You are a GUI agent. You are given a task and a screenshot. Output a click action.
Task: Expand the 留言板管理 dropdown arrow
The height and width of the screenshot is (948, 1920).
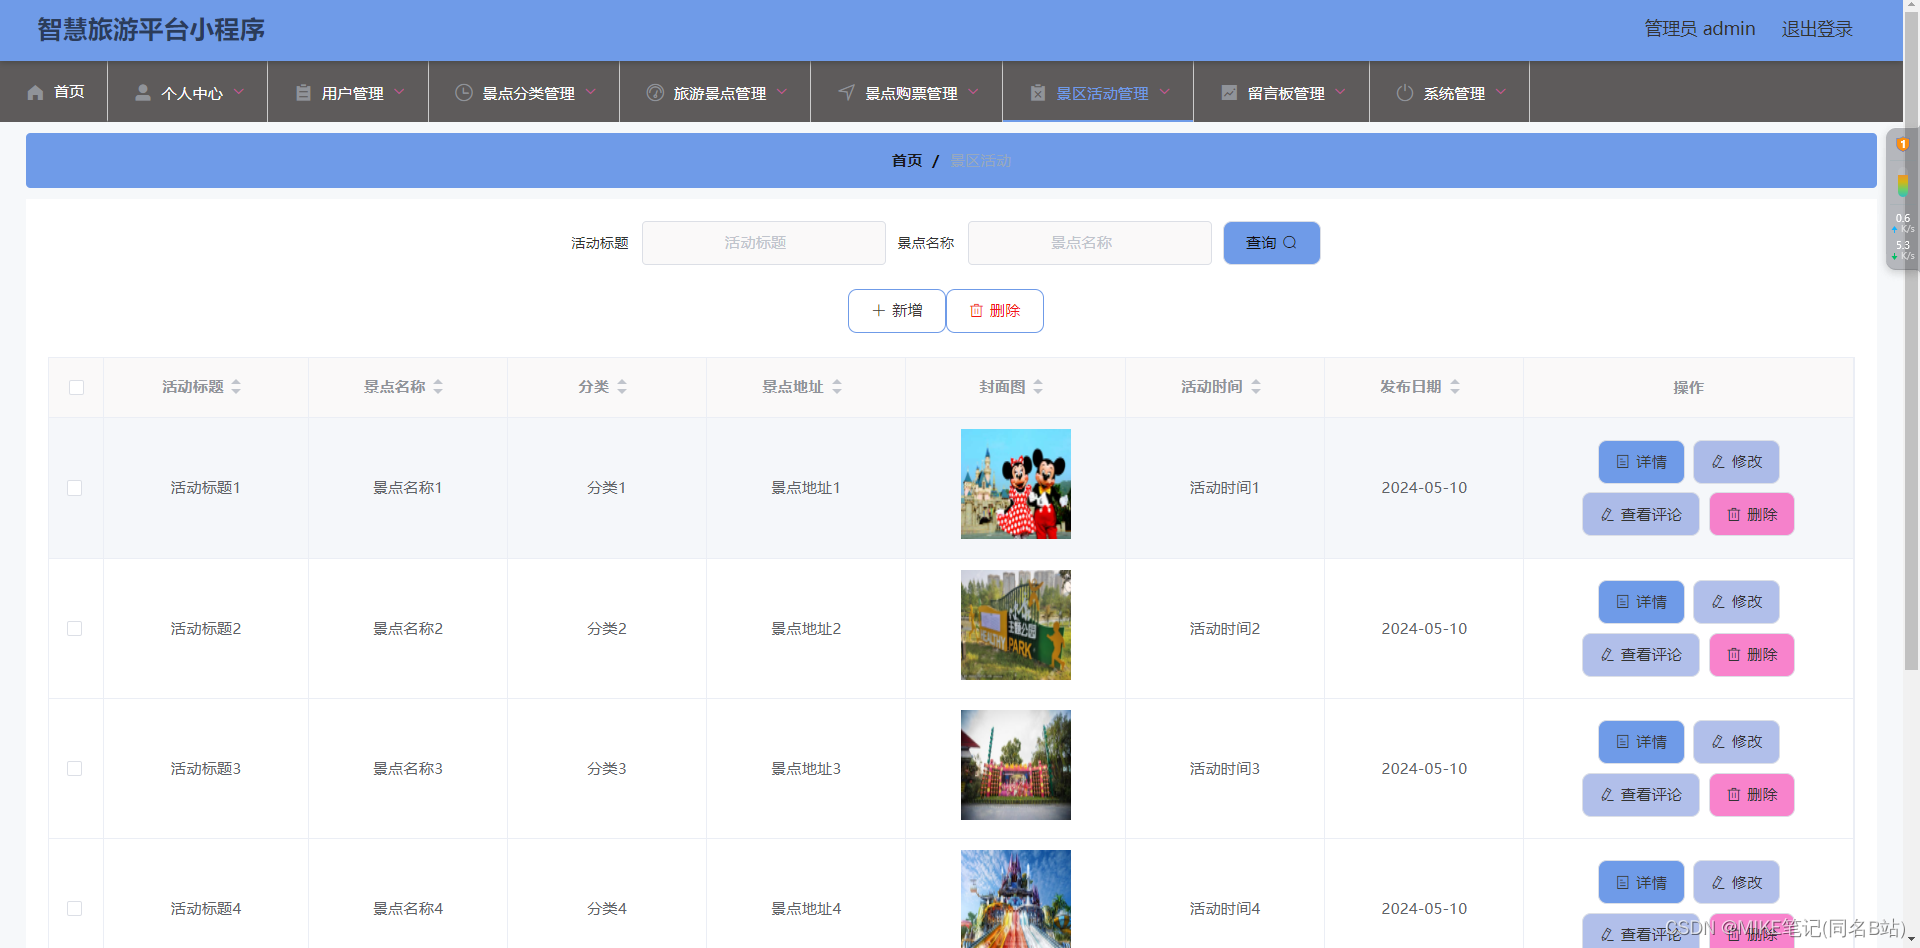pos(1340,92)
